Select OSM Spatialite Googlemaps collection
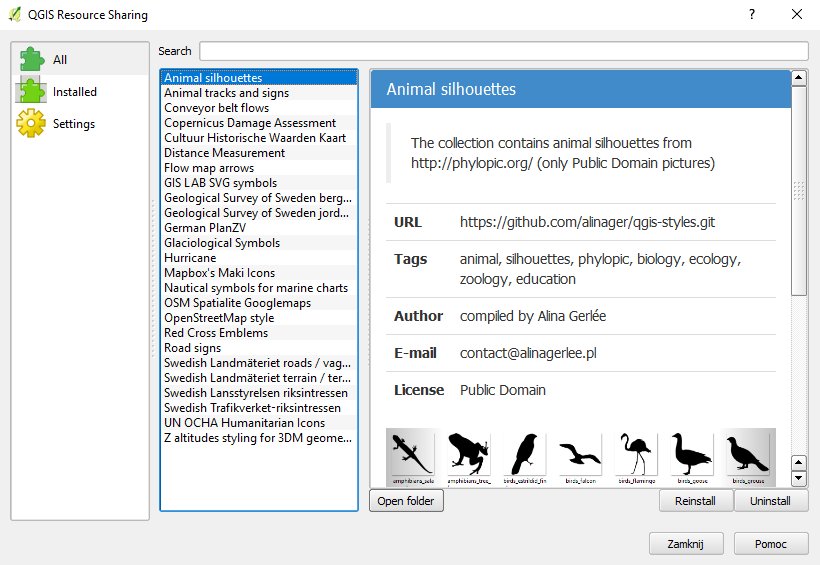This screenshot has width=820, height=565. 259,303
